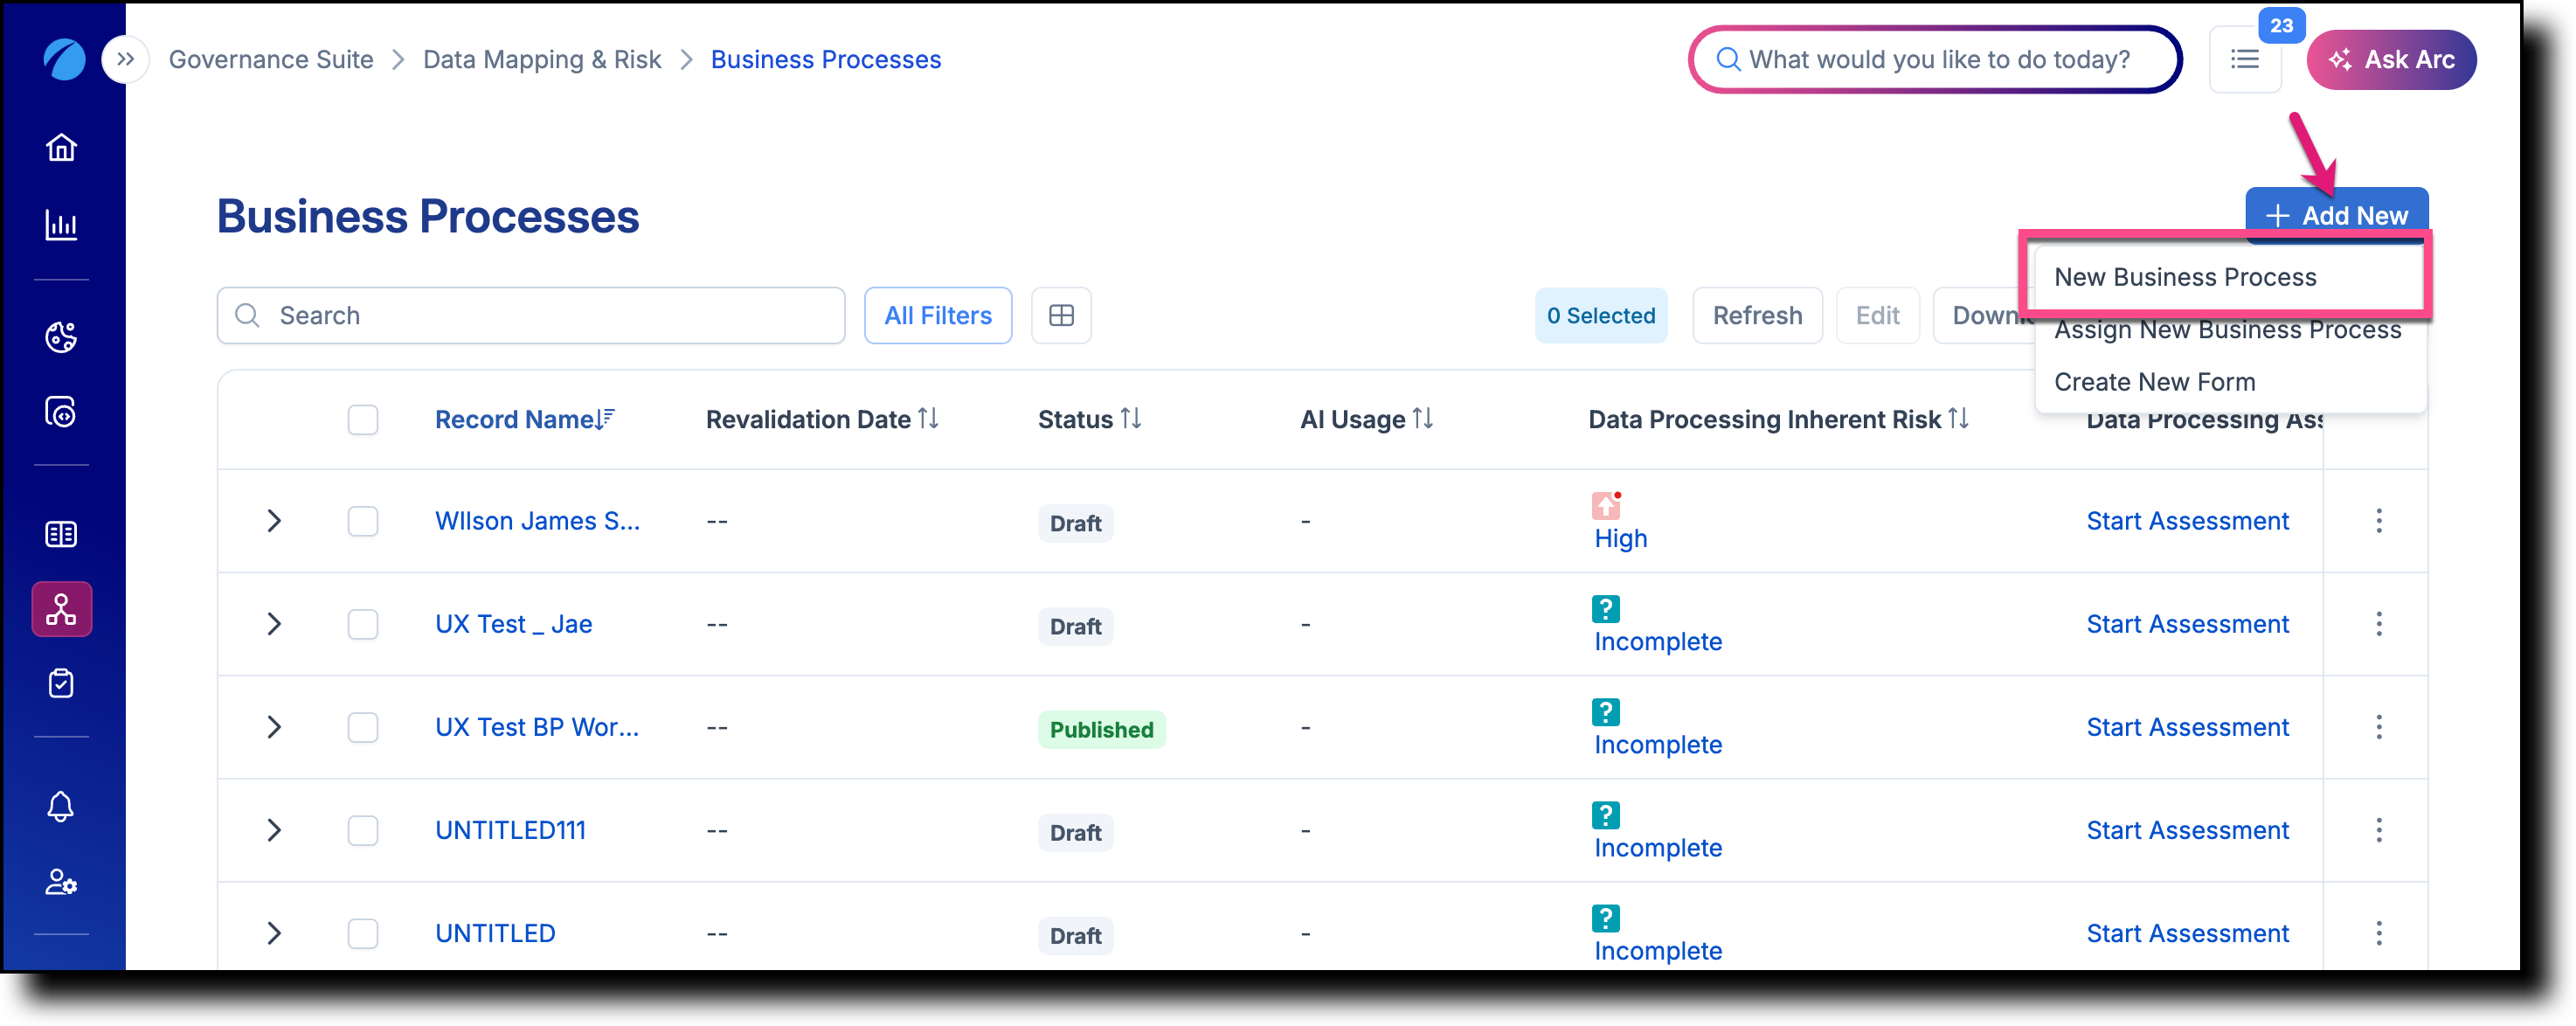The image size is (2576, 1026).
Task: Open row actions menu for UNTITLED
Action: [x=2379, y=933]
